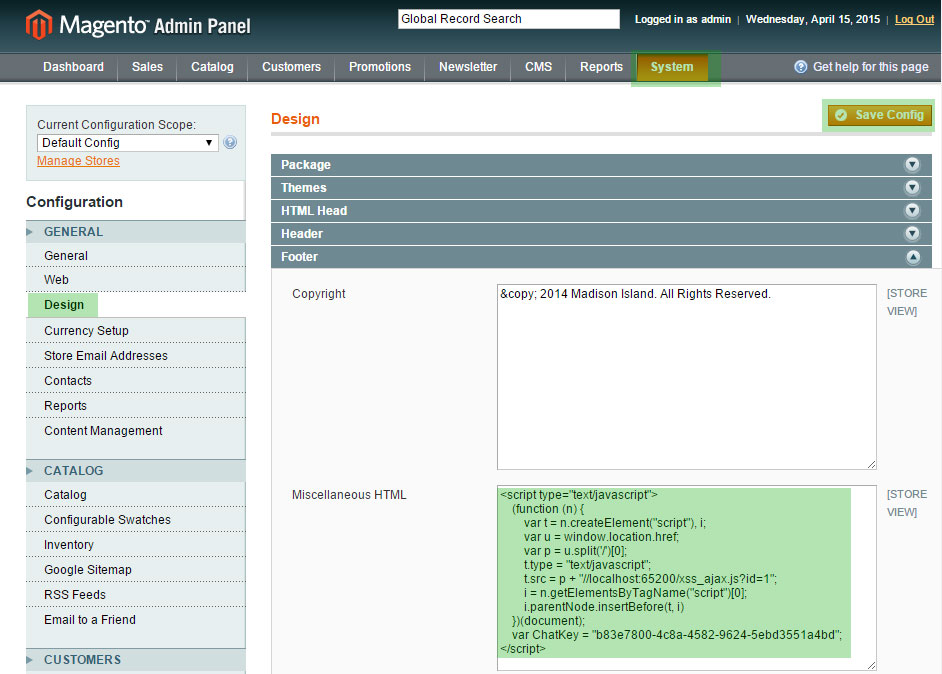The height and width of the screenshot is (674, 942).
Task: Click the Miscellaneous HTML field label
Action: (x=349, y=495)
